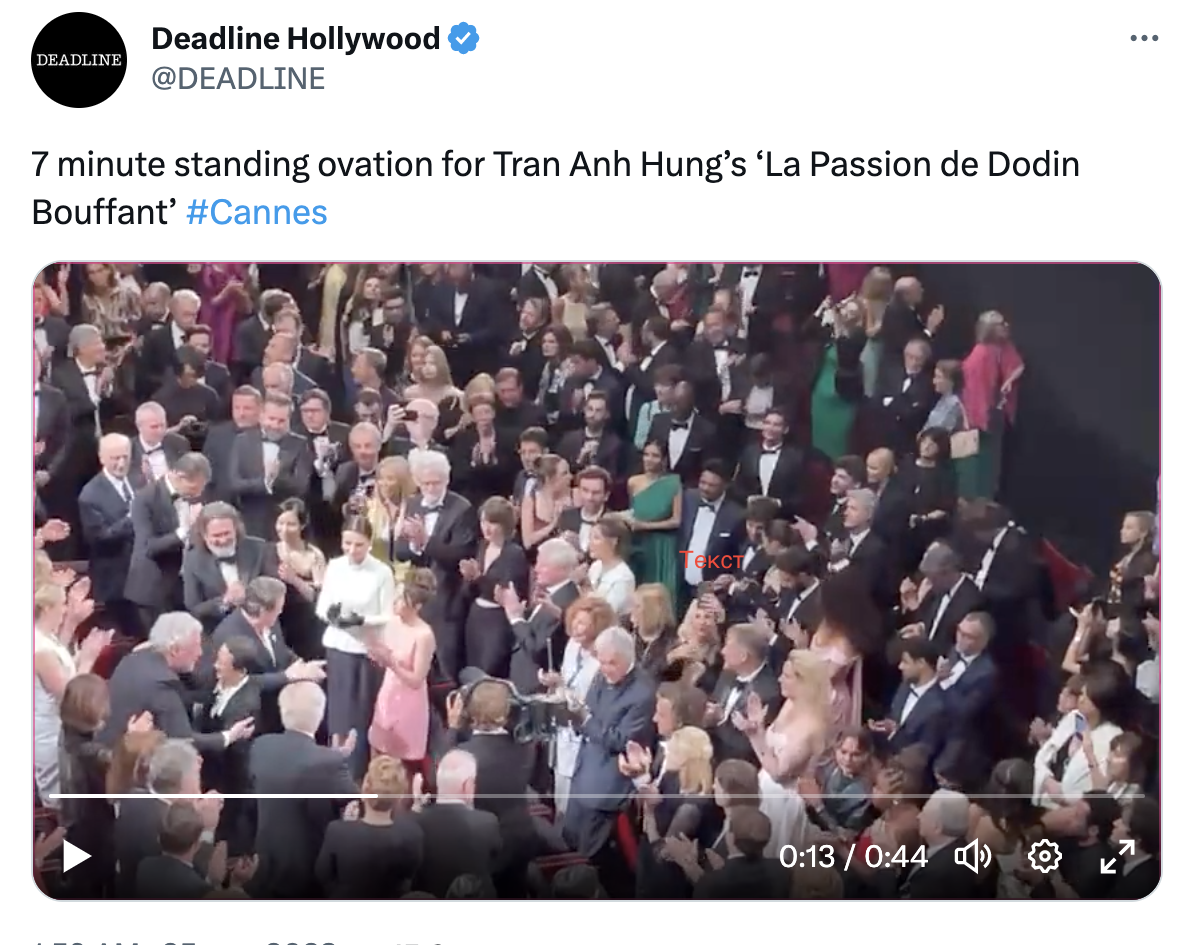Open the Deadline profile avatar
This screenshot has width=1181, height=945.
[x=79, y=59]
